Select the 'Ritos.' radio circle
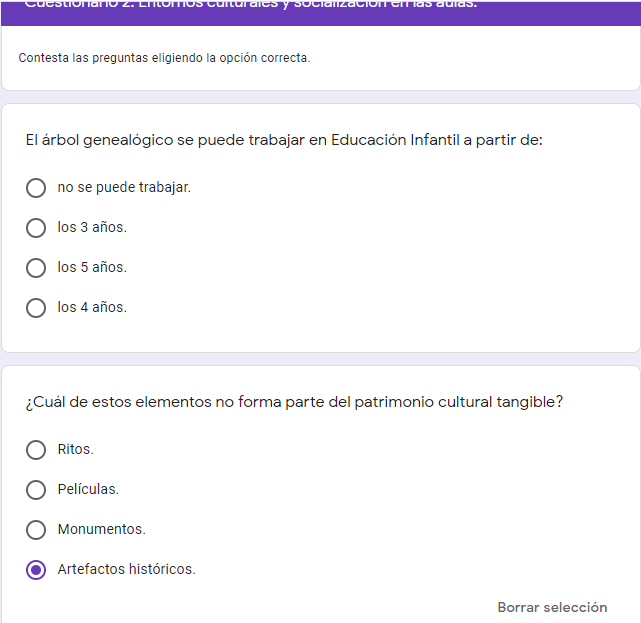Viewport: 641px width, 623px height. click(x=36, y=450)
